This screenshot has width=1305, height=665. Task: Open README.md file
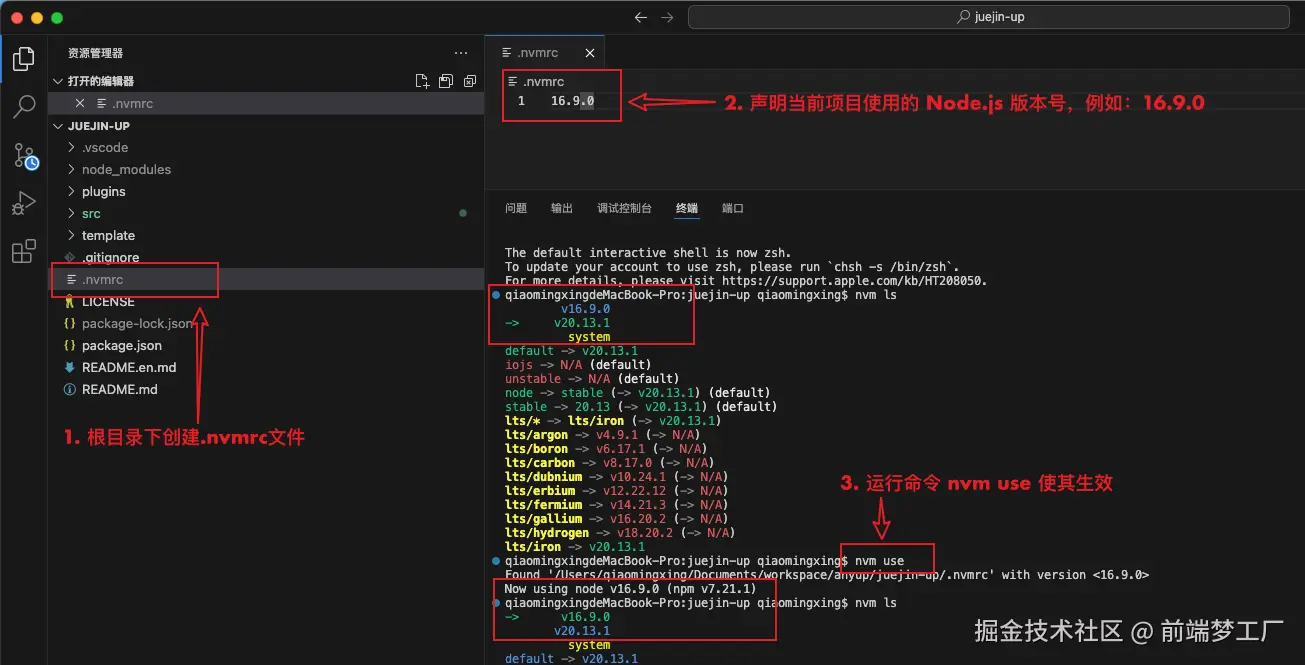[x=266, y=389]
